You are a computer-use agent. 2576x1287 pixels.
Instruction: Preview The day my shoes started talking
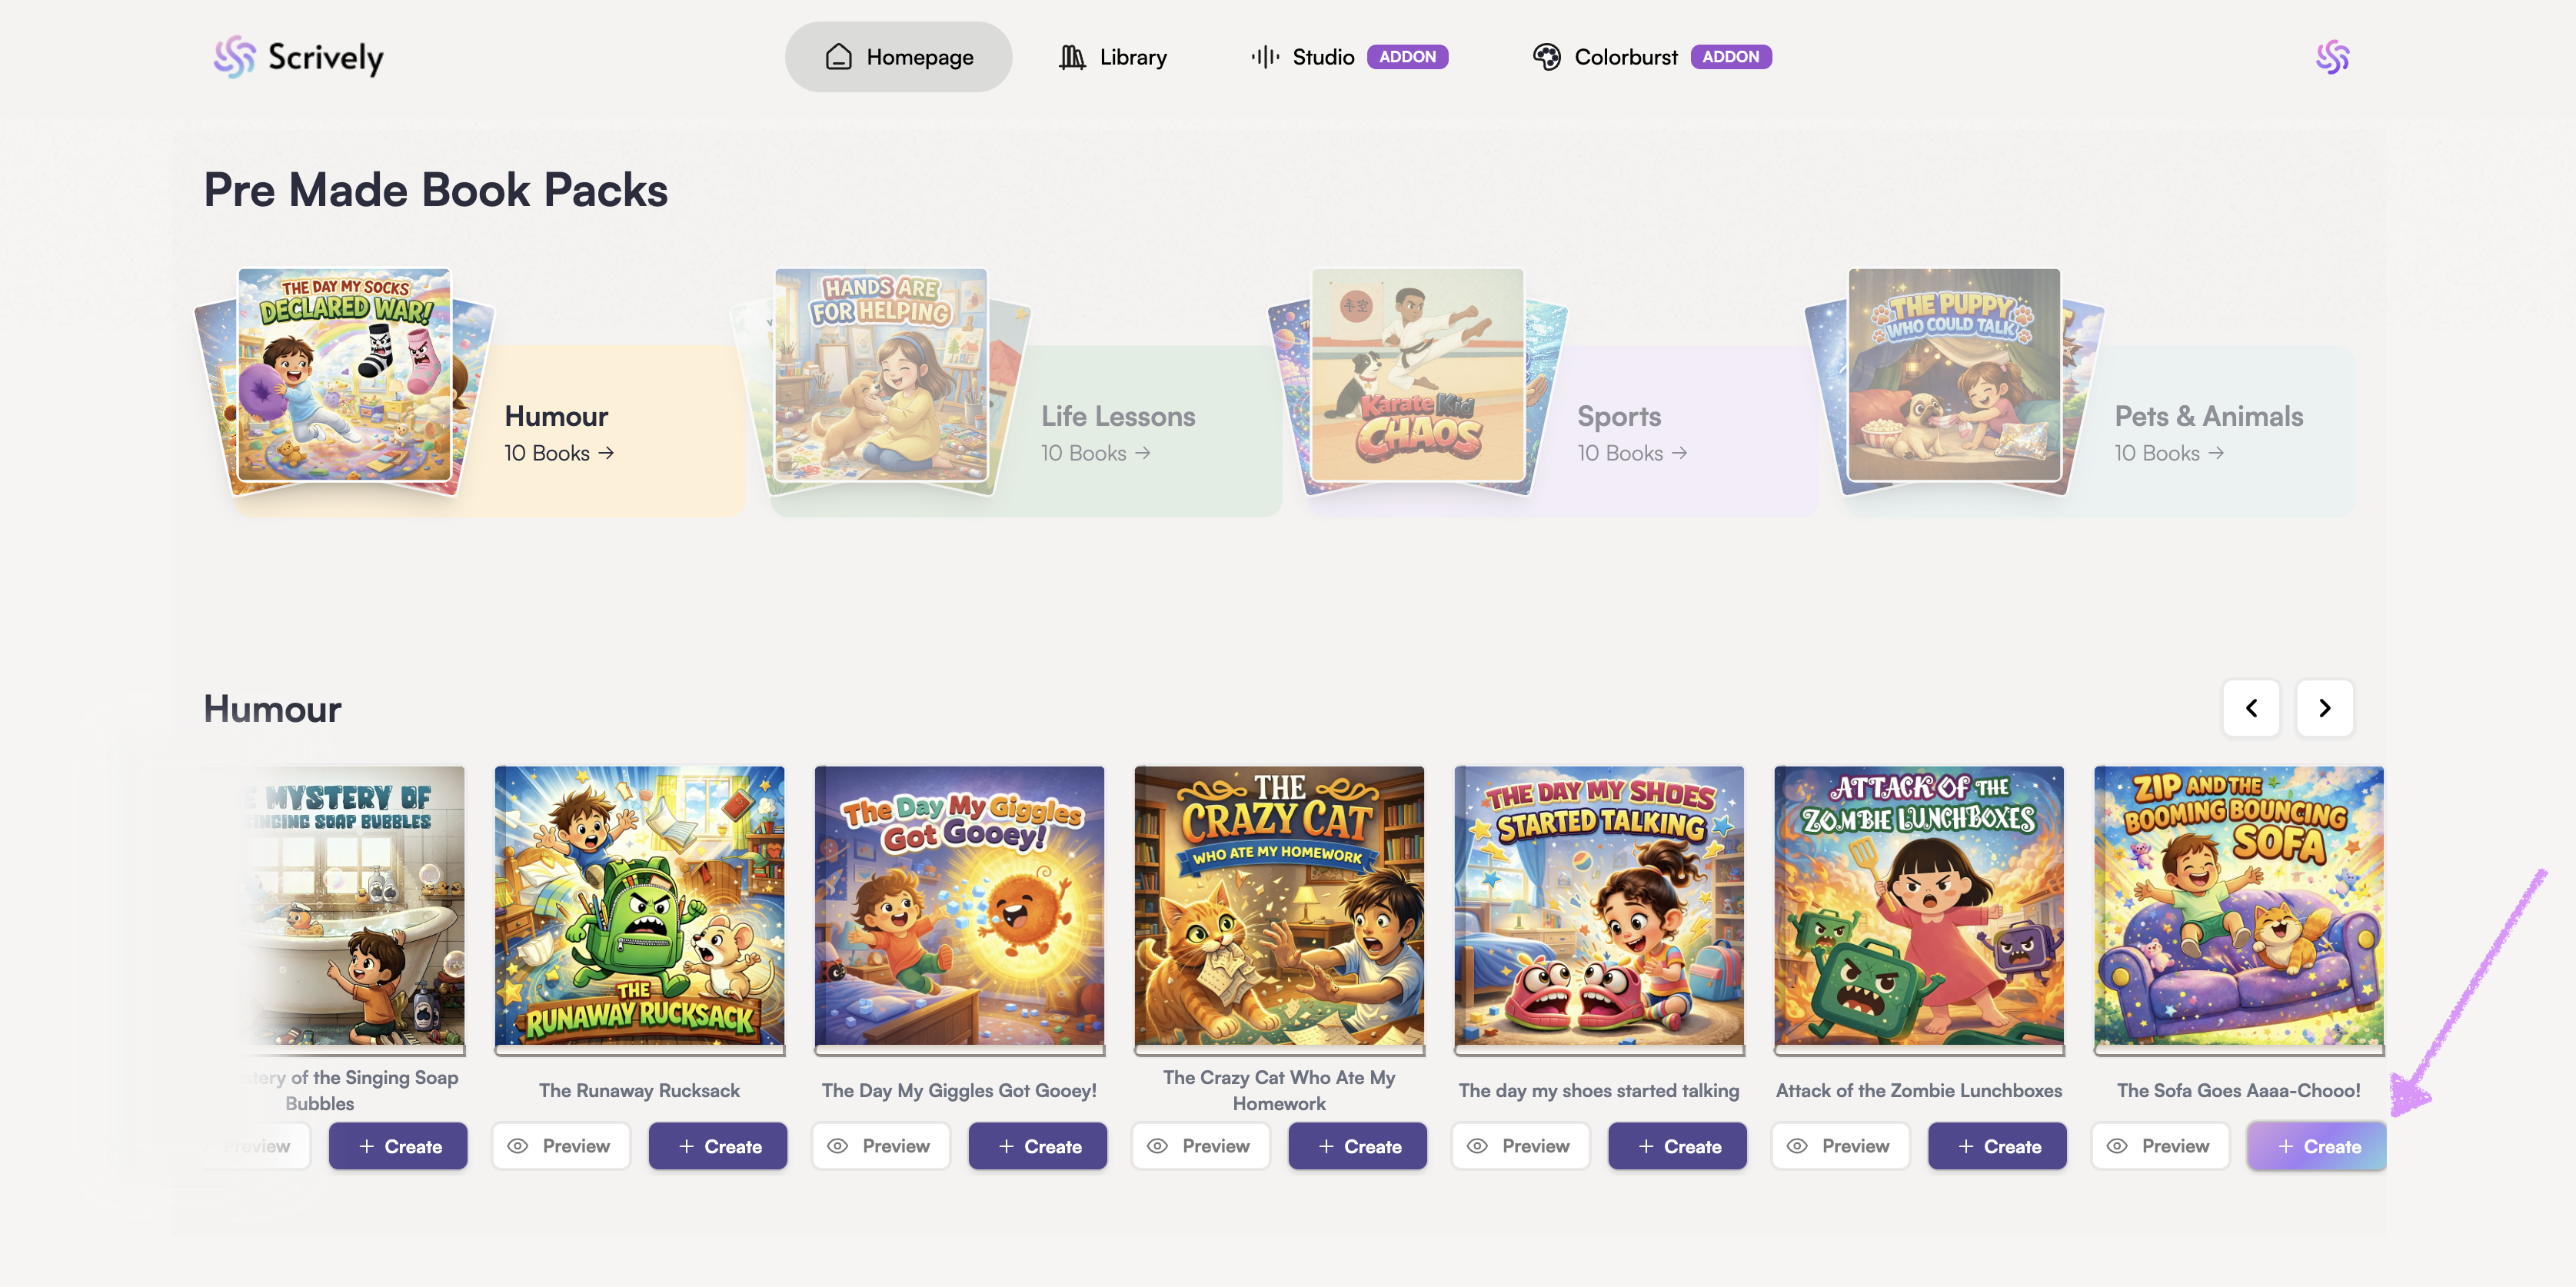tap(1520, 1146)
